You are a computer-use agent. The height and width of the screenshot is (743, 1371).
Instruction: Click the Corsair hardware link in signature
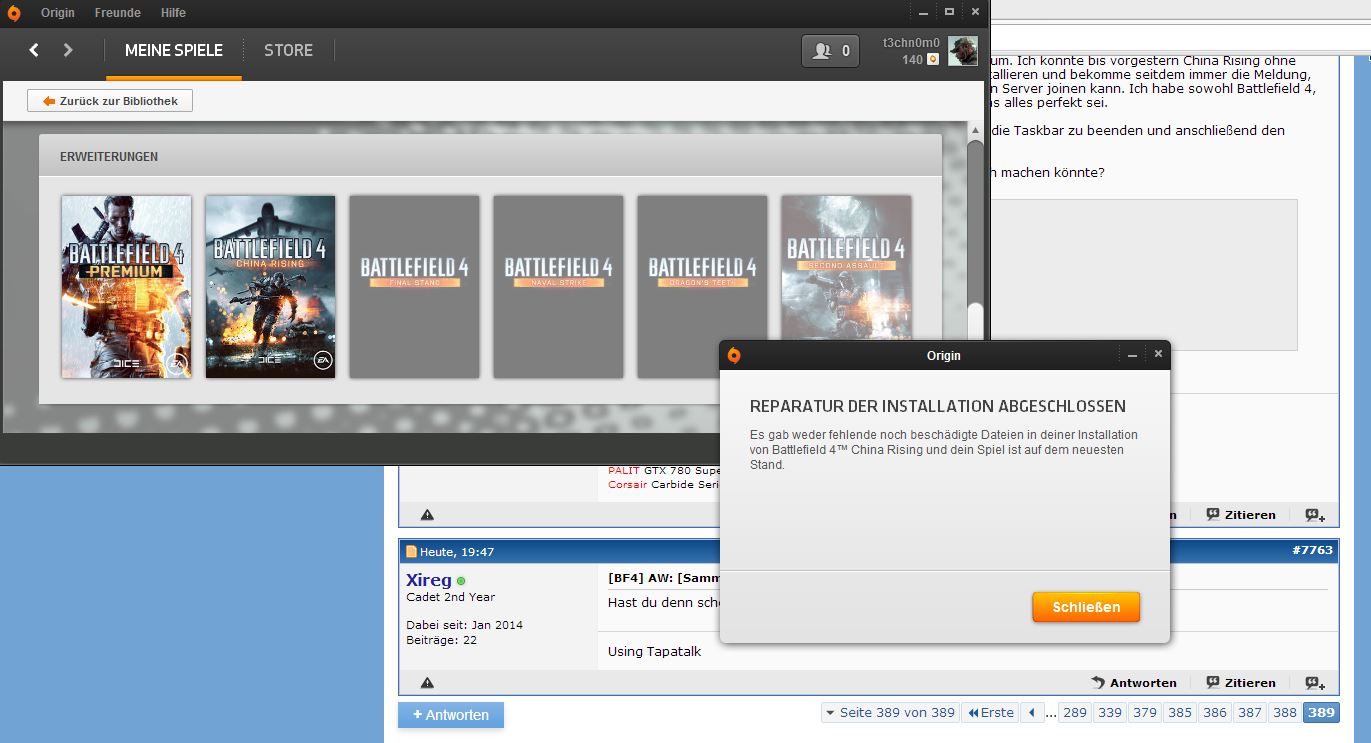pyautogui.click(x=628, y=484)
